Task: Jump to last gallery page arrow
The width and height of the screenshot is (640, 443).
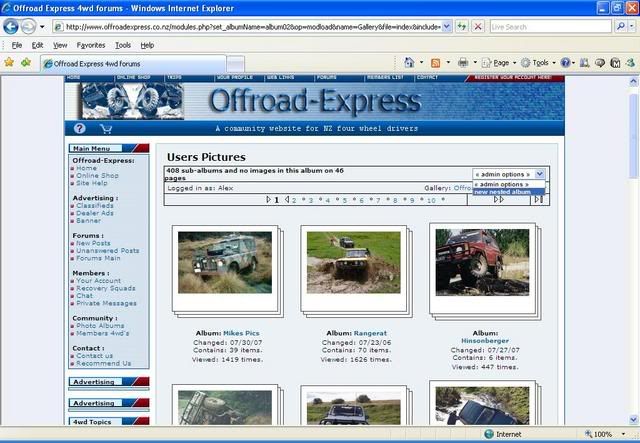Action: [539, 199]
